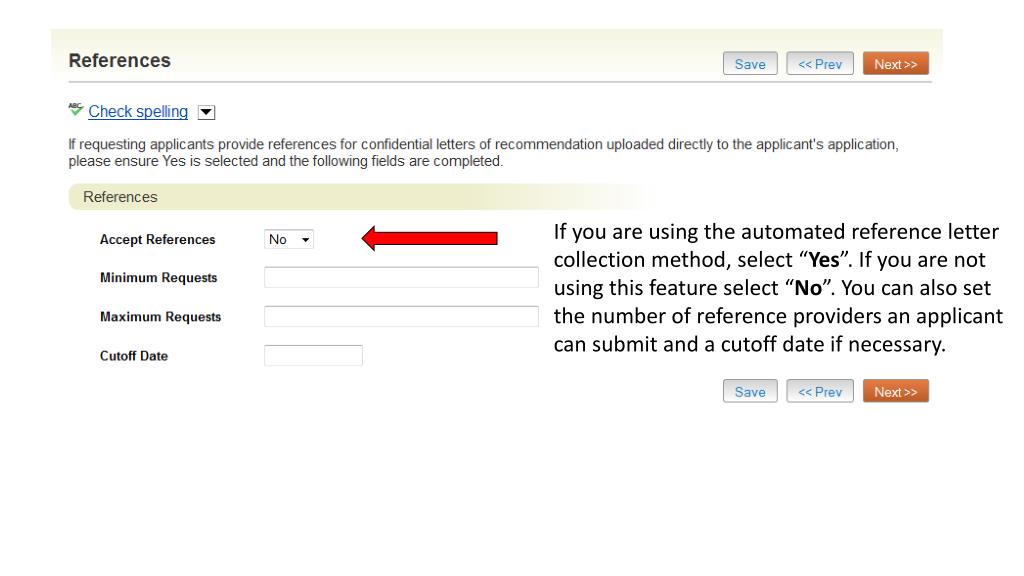Screen dimensions: 1024x576
Task: Click the bottom Save button
Action: (750, 392)
